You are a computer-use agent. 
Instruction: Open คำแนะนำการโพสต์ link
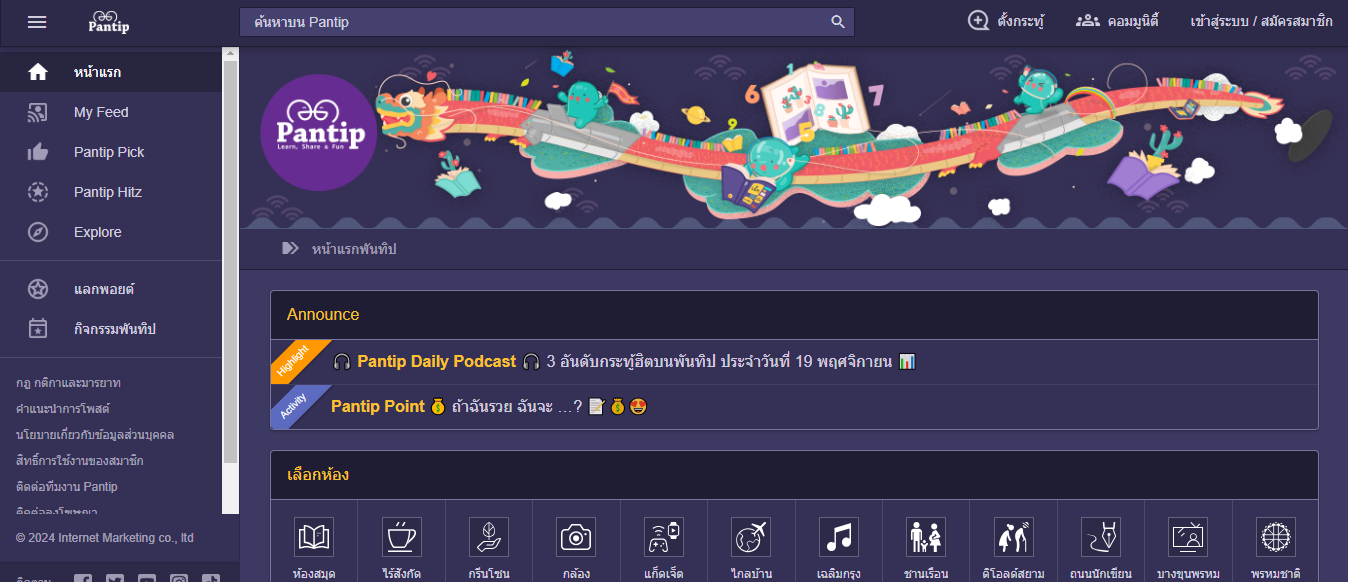point(63,409)
